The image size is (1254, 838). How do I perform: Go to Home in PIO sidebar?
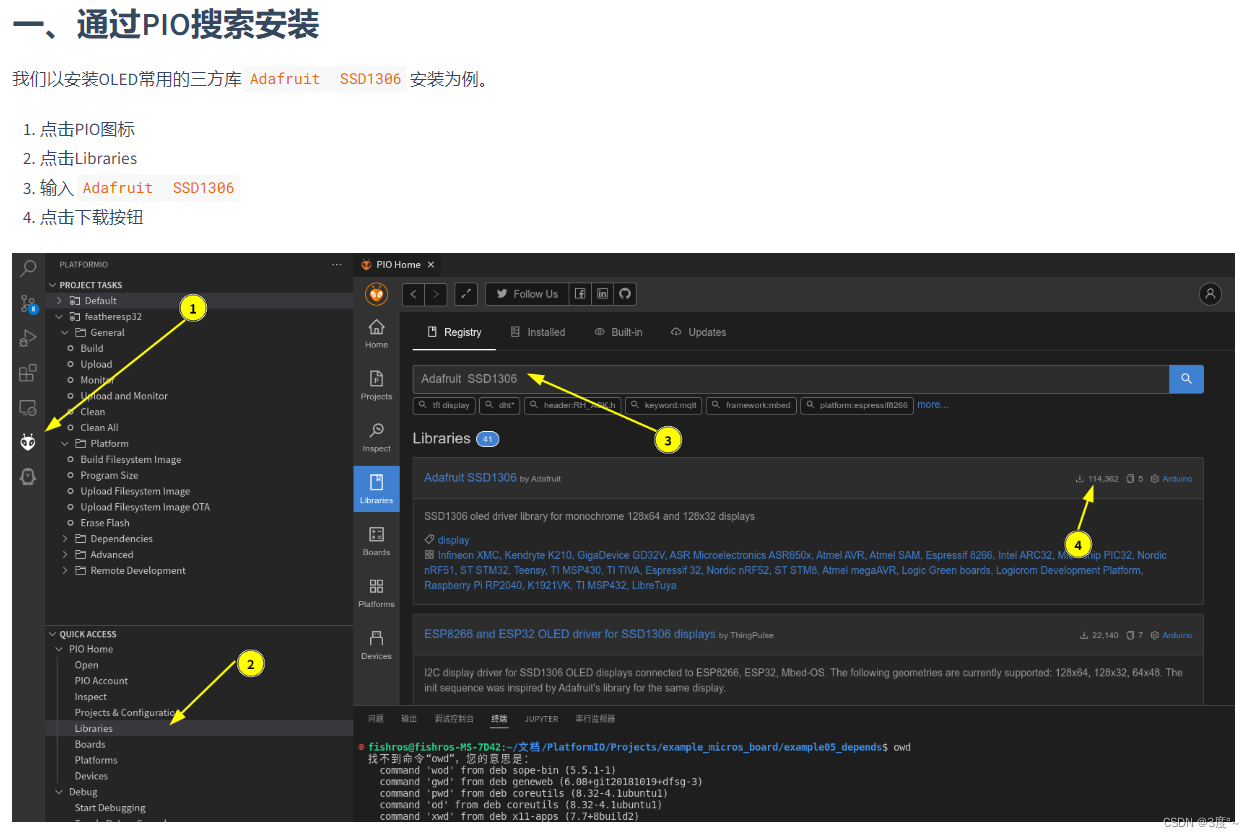click(376, 334)
